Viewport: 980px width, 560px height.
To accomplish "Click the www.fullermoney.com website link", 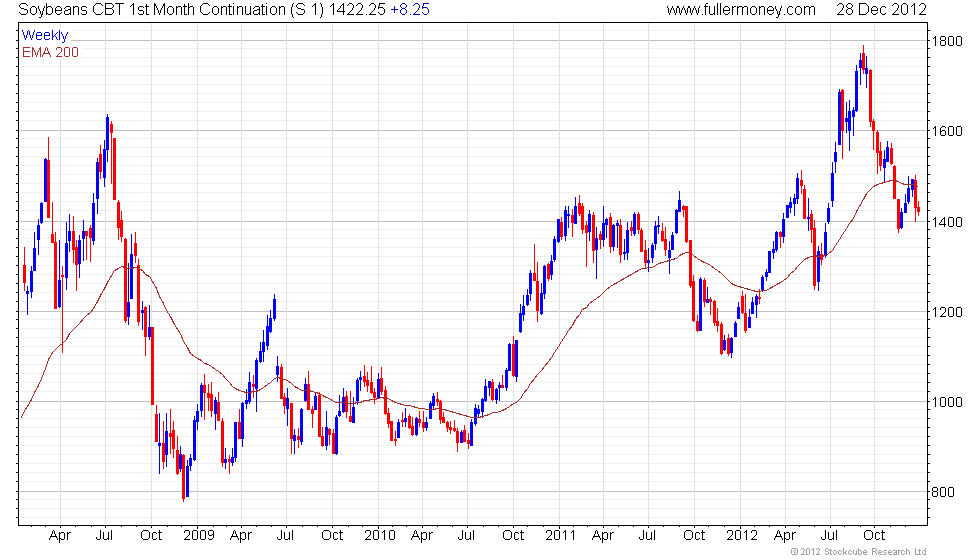I will (x=740, y=10).
